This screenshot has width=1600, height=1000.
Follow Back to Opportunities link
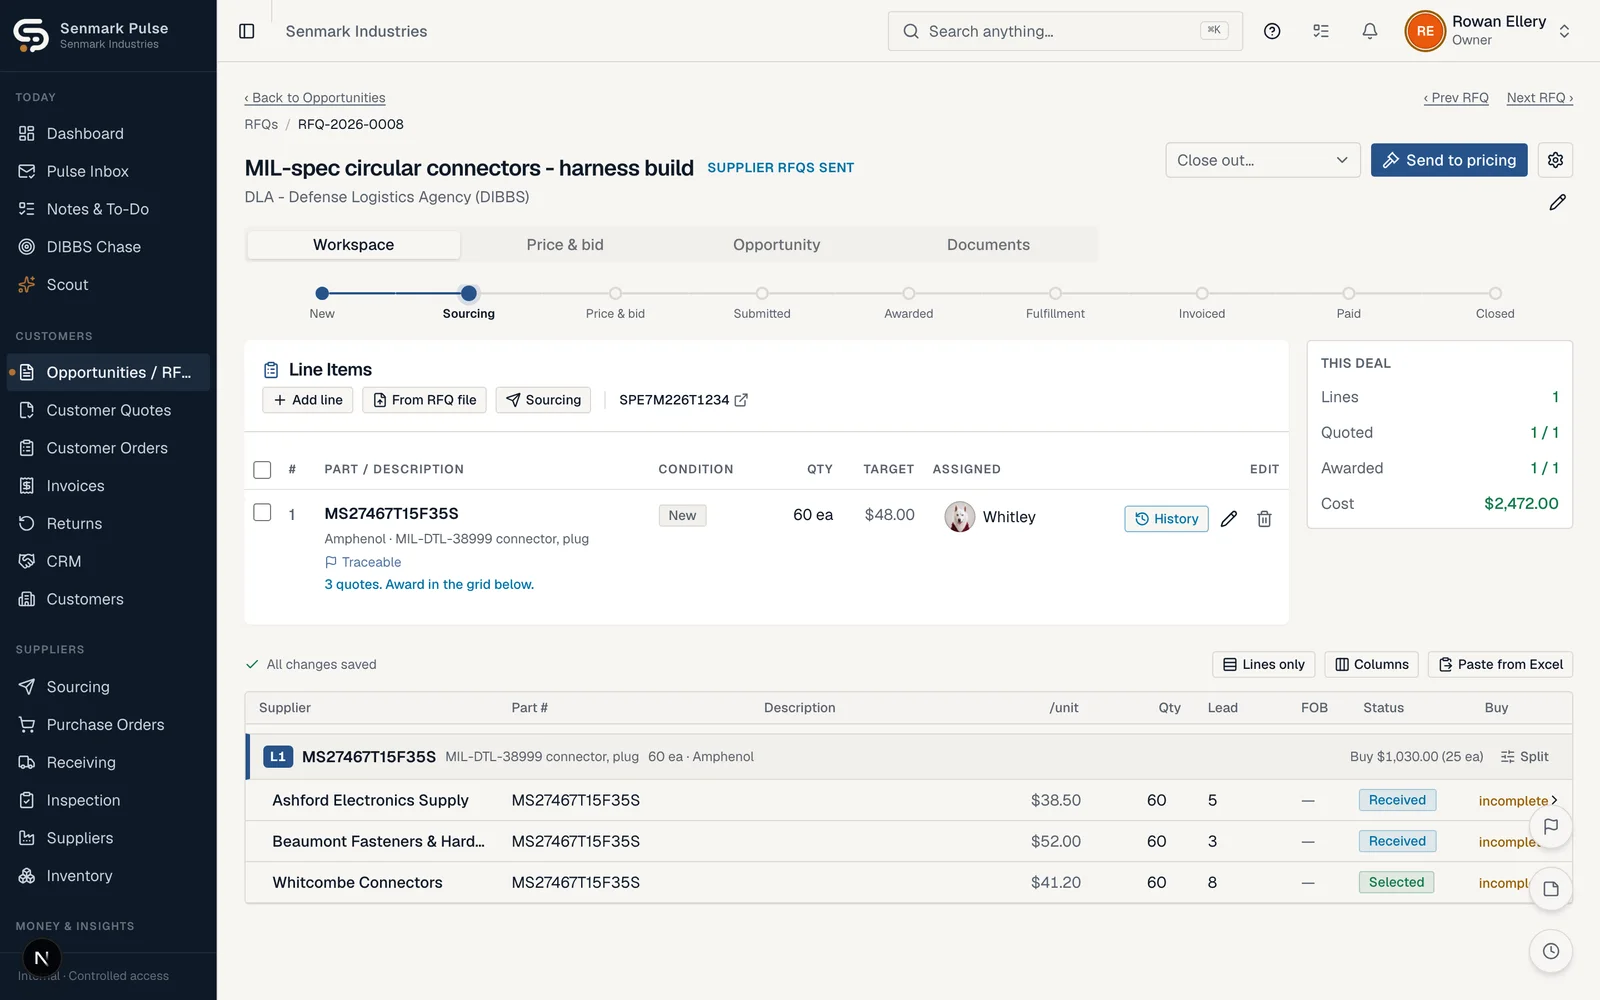point(315,98)
